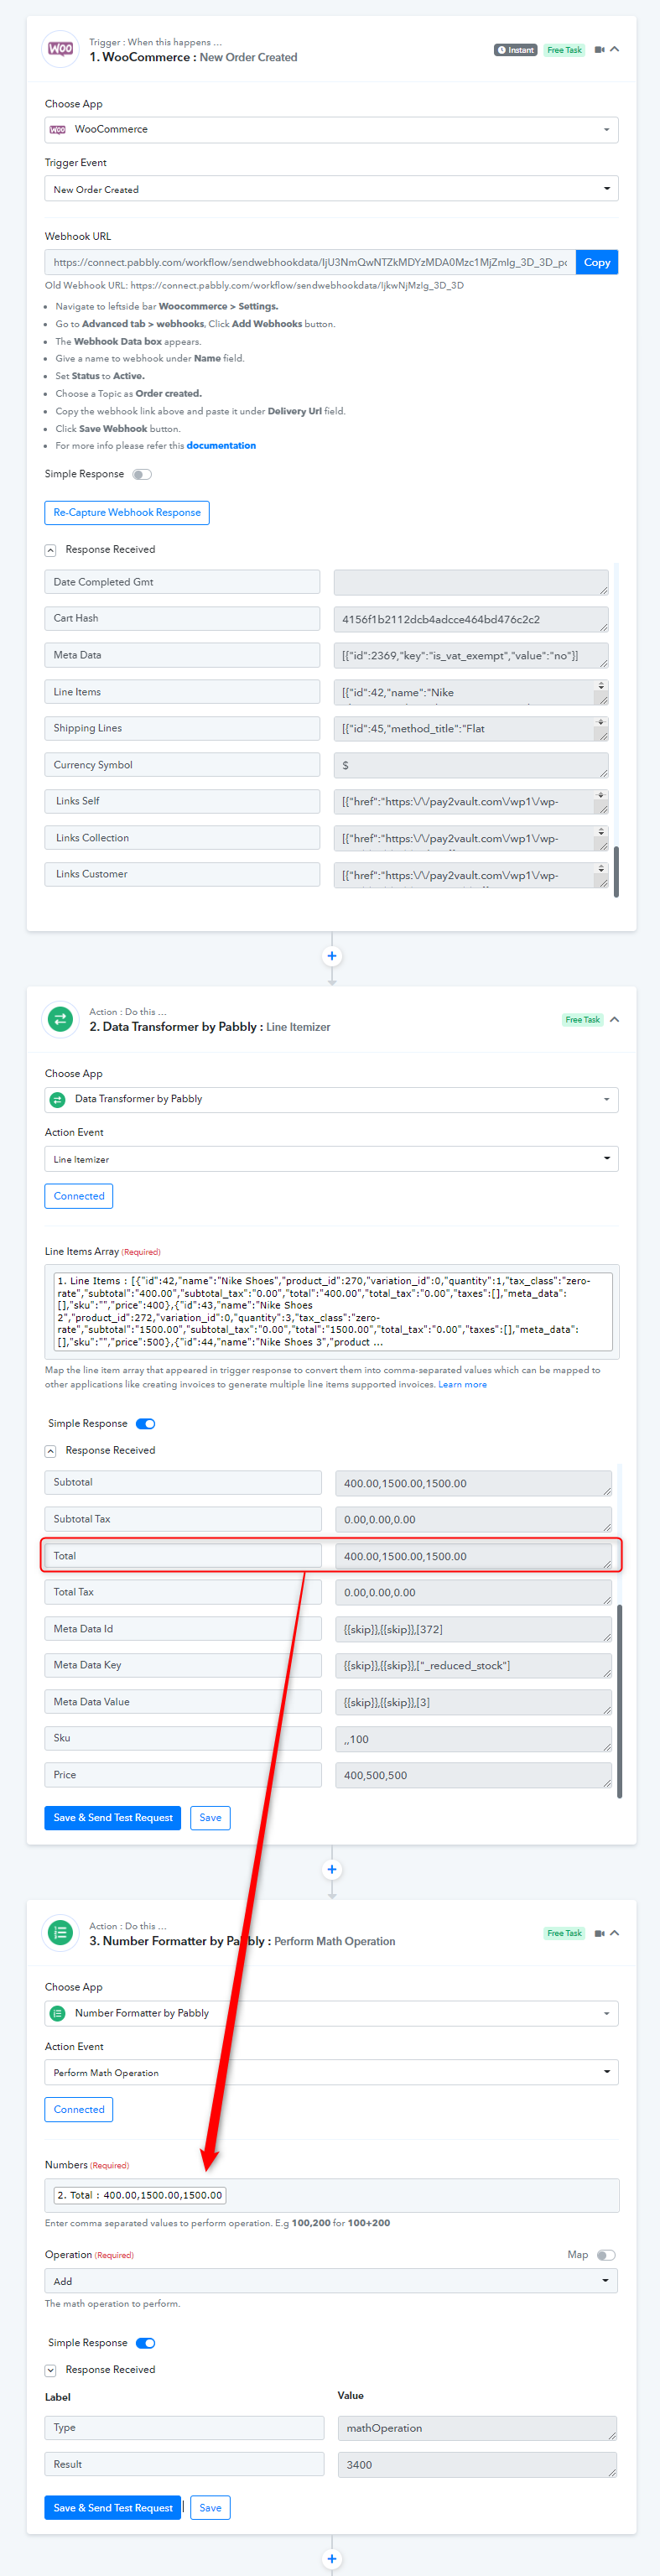Open Perform Math Operation action event dropdown

[331, 2073]
